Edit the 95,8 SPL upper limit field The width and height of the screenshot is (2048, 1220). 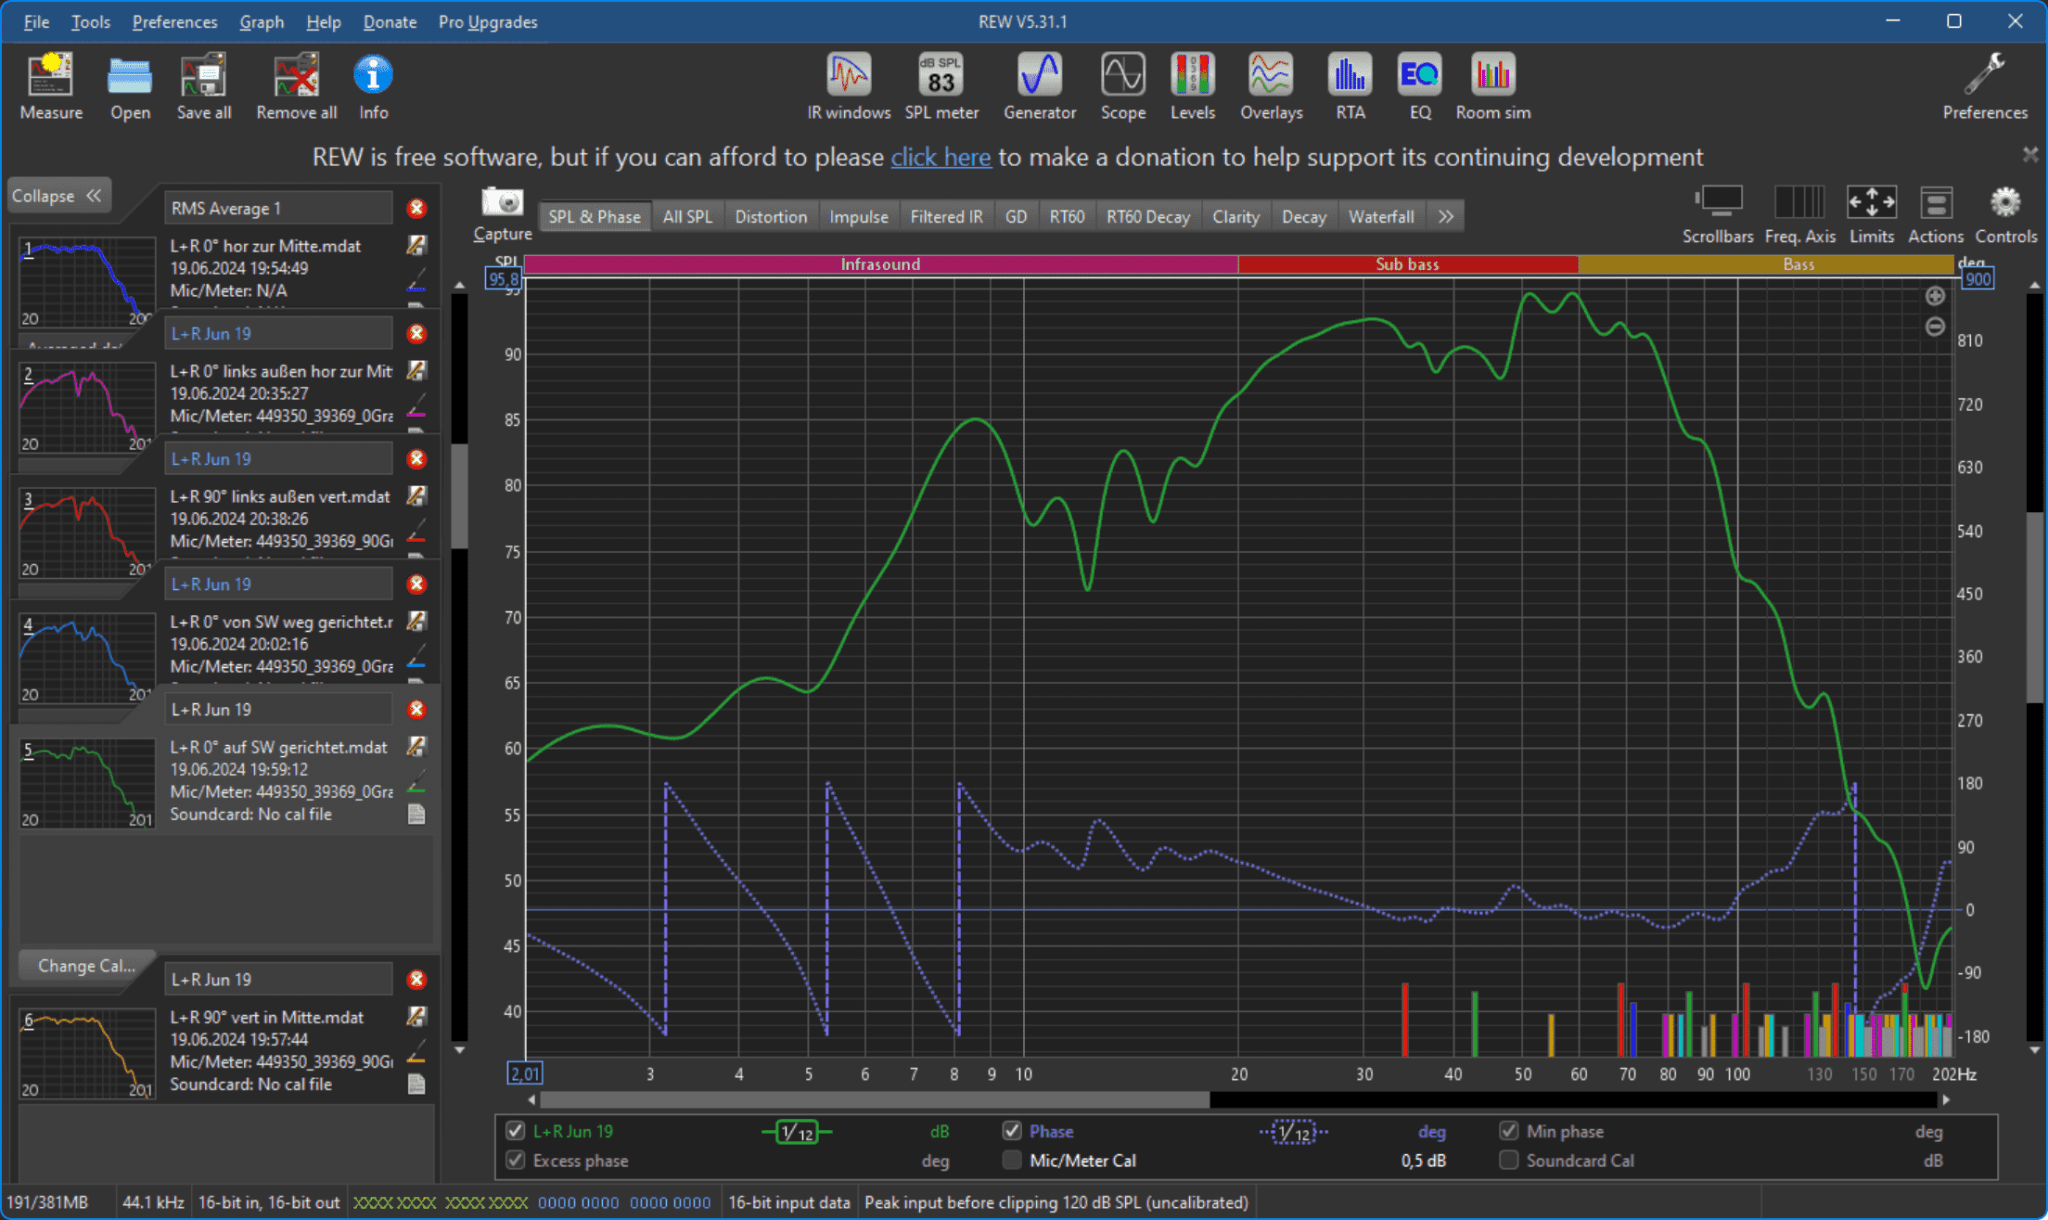click(x=504, y=279)
